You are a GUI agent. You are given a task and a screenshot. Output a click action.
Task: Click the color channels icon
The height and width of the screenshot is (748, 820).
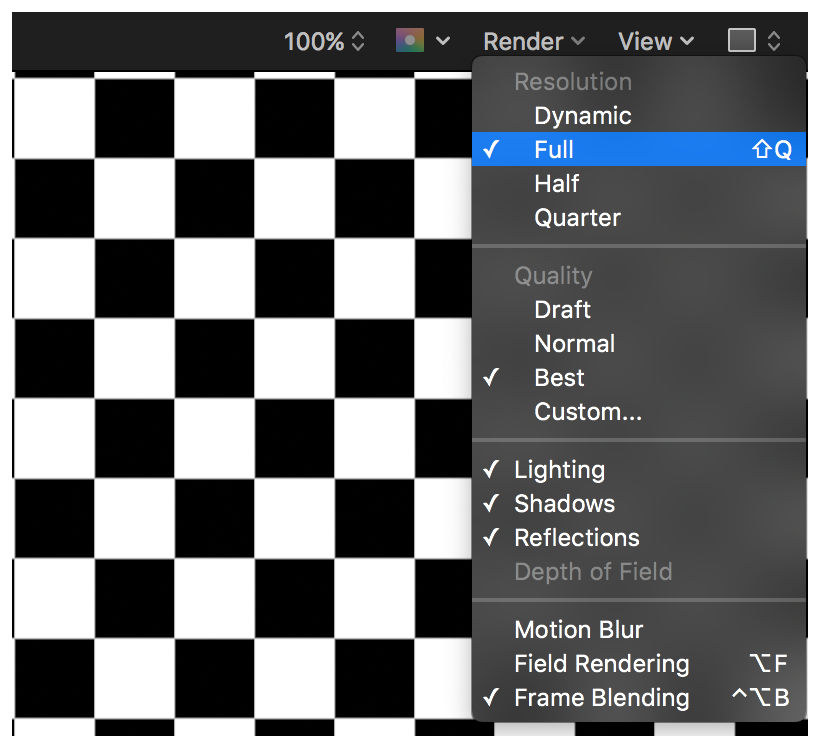pyautogui.click(x=410, y=41)
